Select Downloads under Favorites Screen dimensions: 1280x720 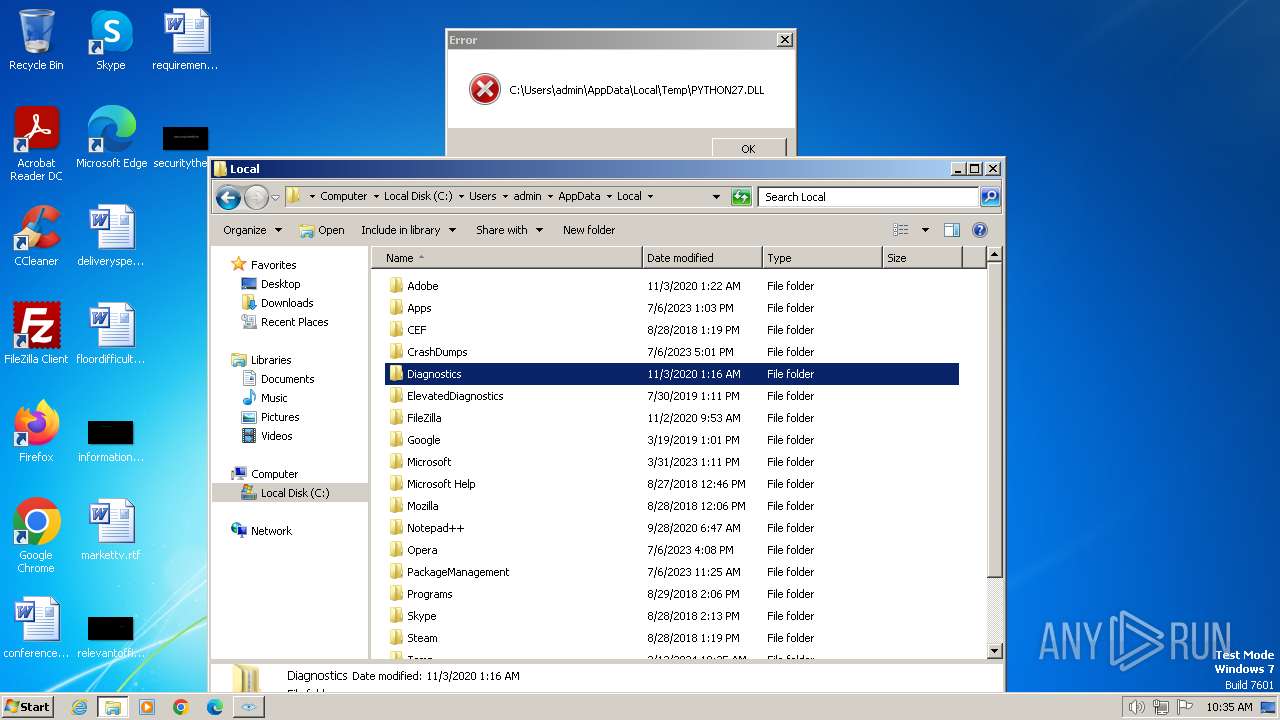click(x=287, y=303)
